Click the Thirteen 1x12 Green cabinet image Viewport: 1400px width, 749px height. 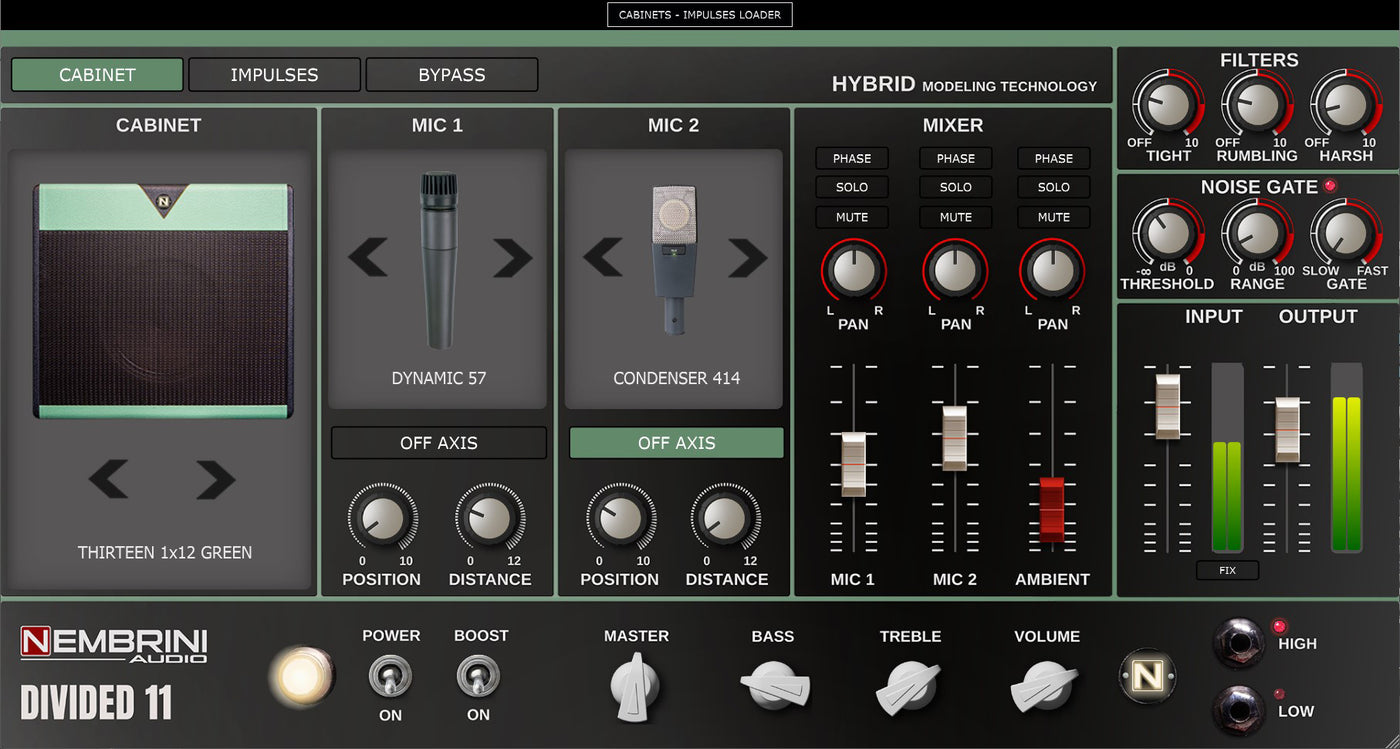coord(163,300)
